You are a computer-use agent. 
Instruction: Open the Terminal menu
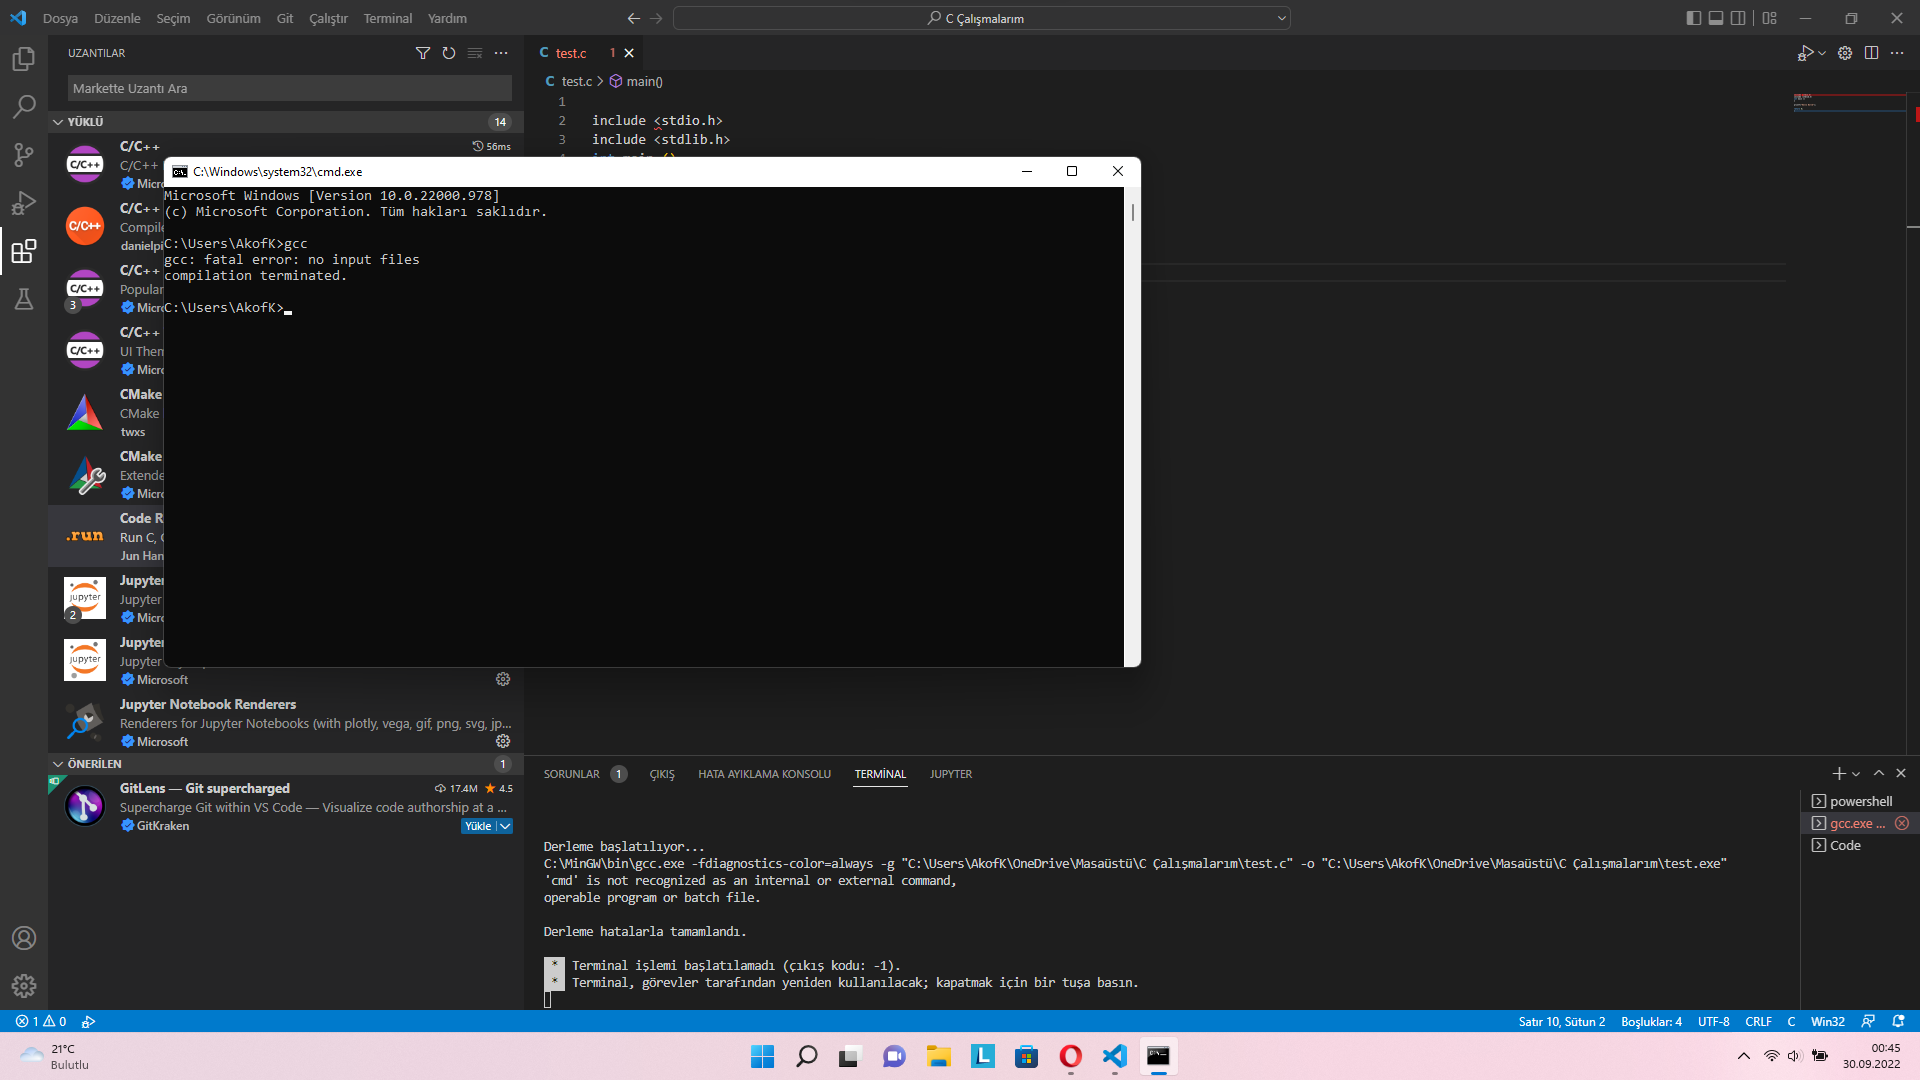coord(387,18)
